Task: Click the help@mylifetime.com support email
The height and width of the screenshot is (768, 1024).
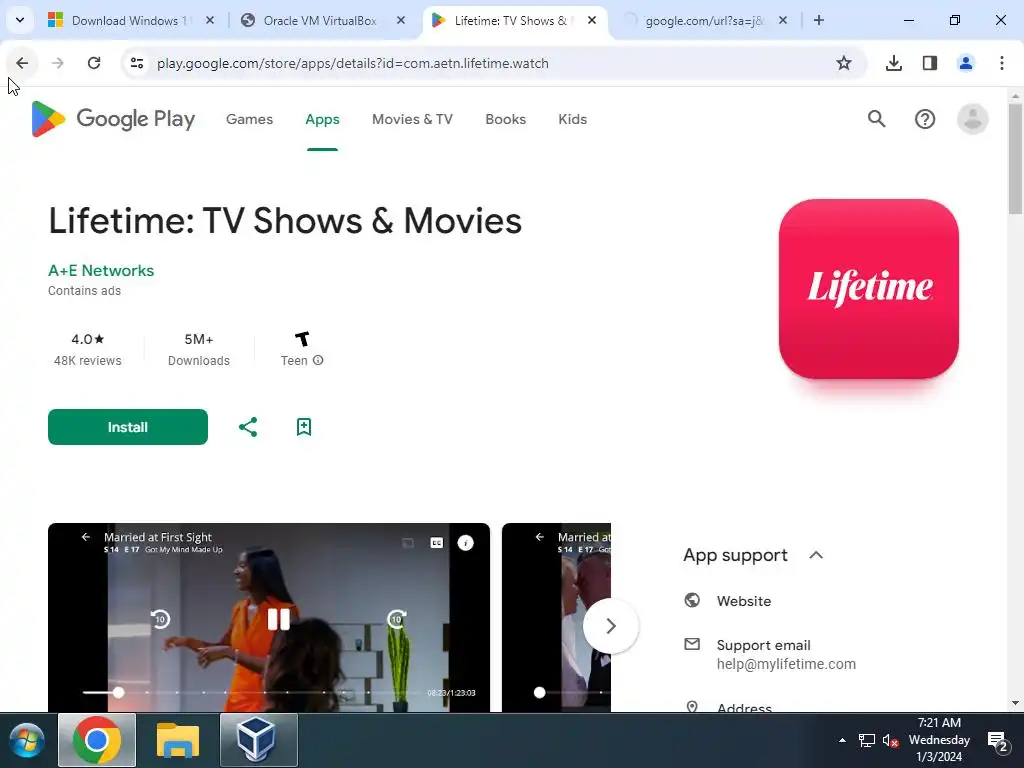Action: tap(786, 664)
